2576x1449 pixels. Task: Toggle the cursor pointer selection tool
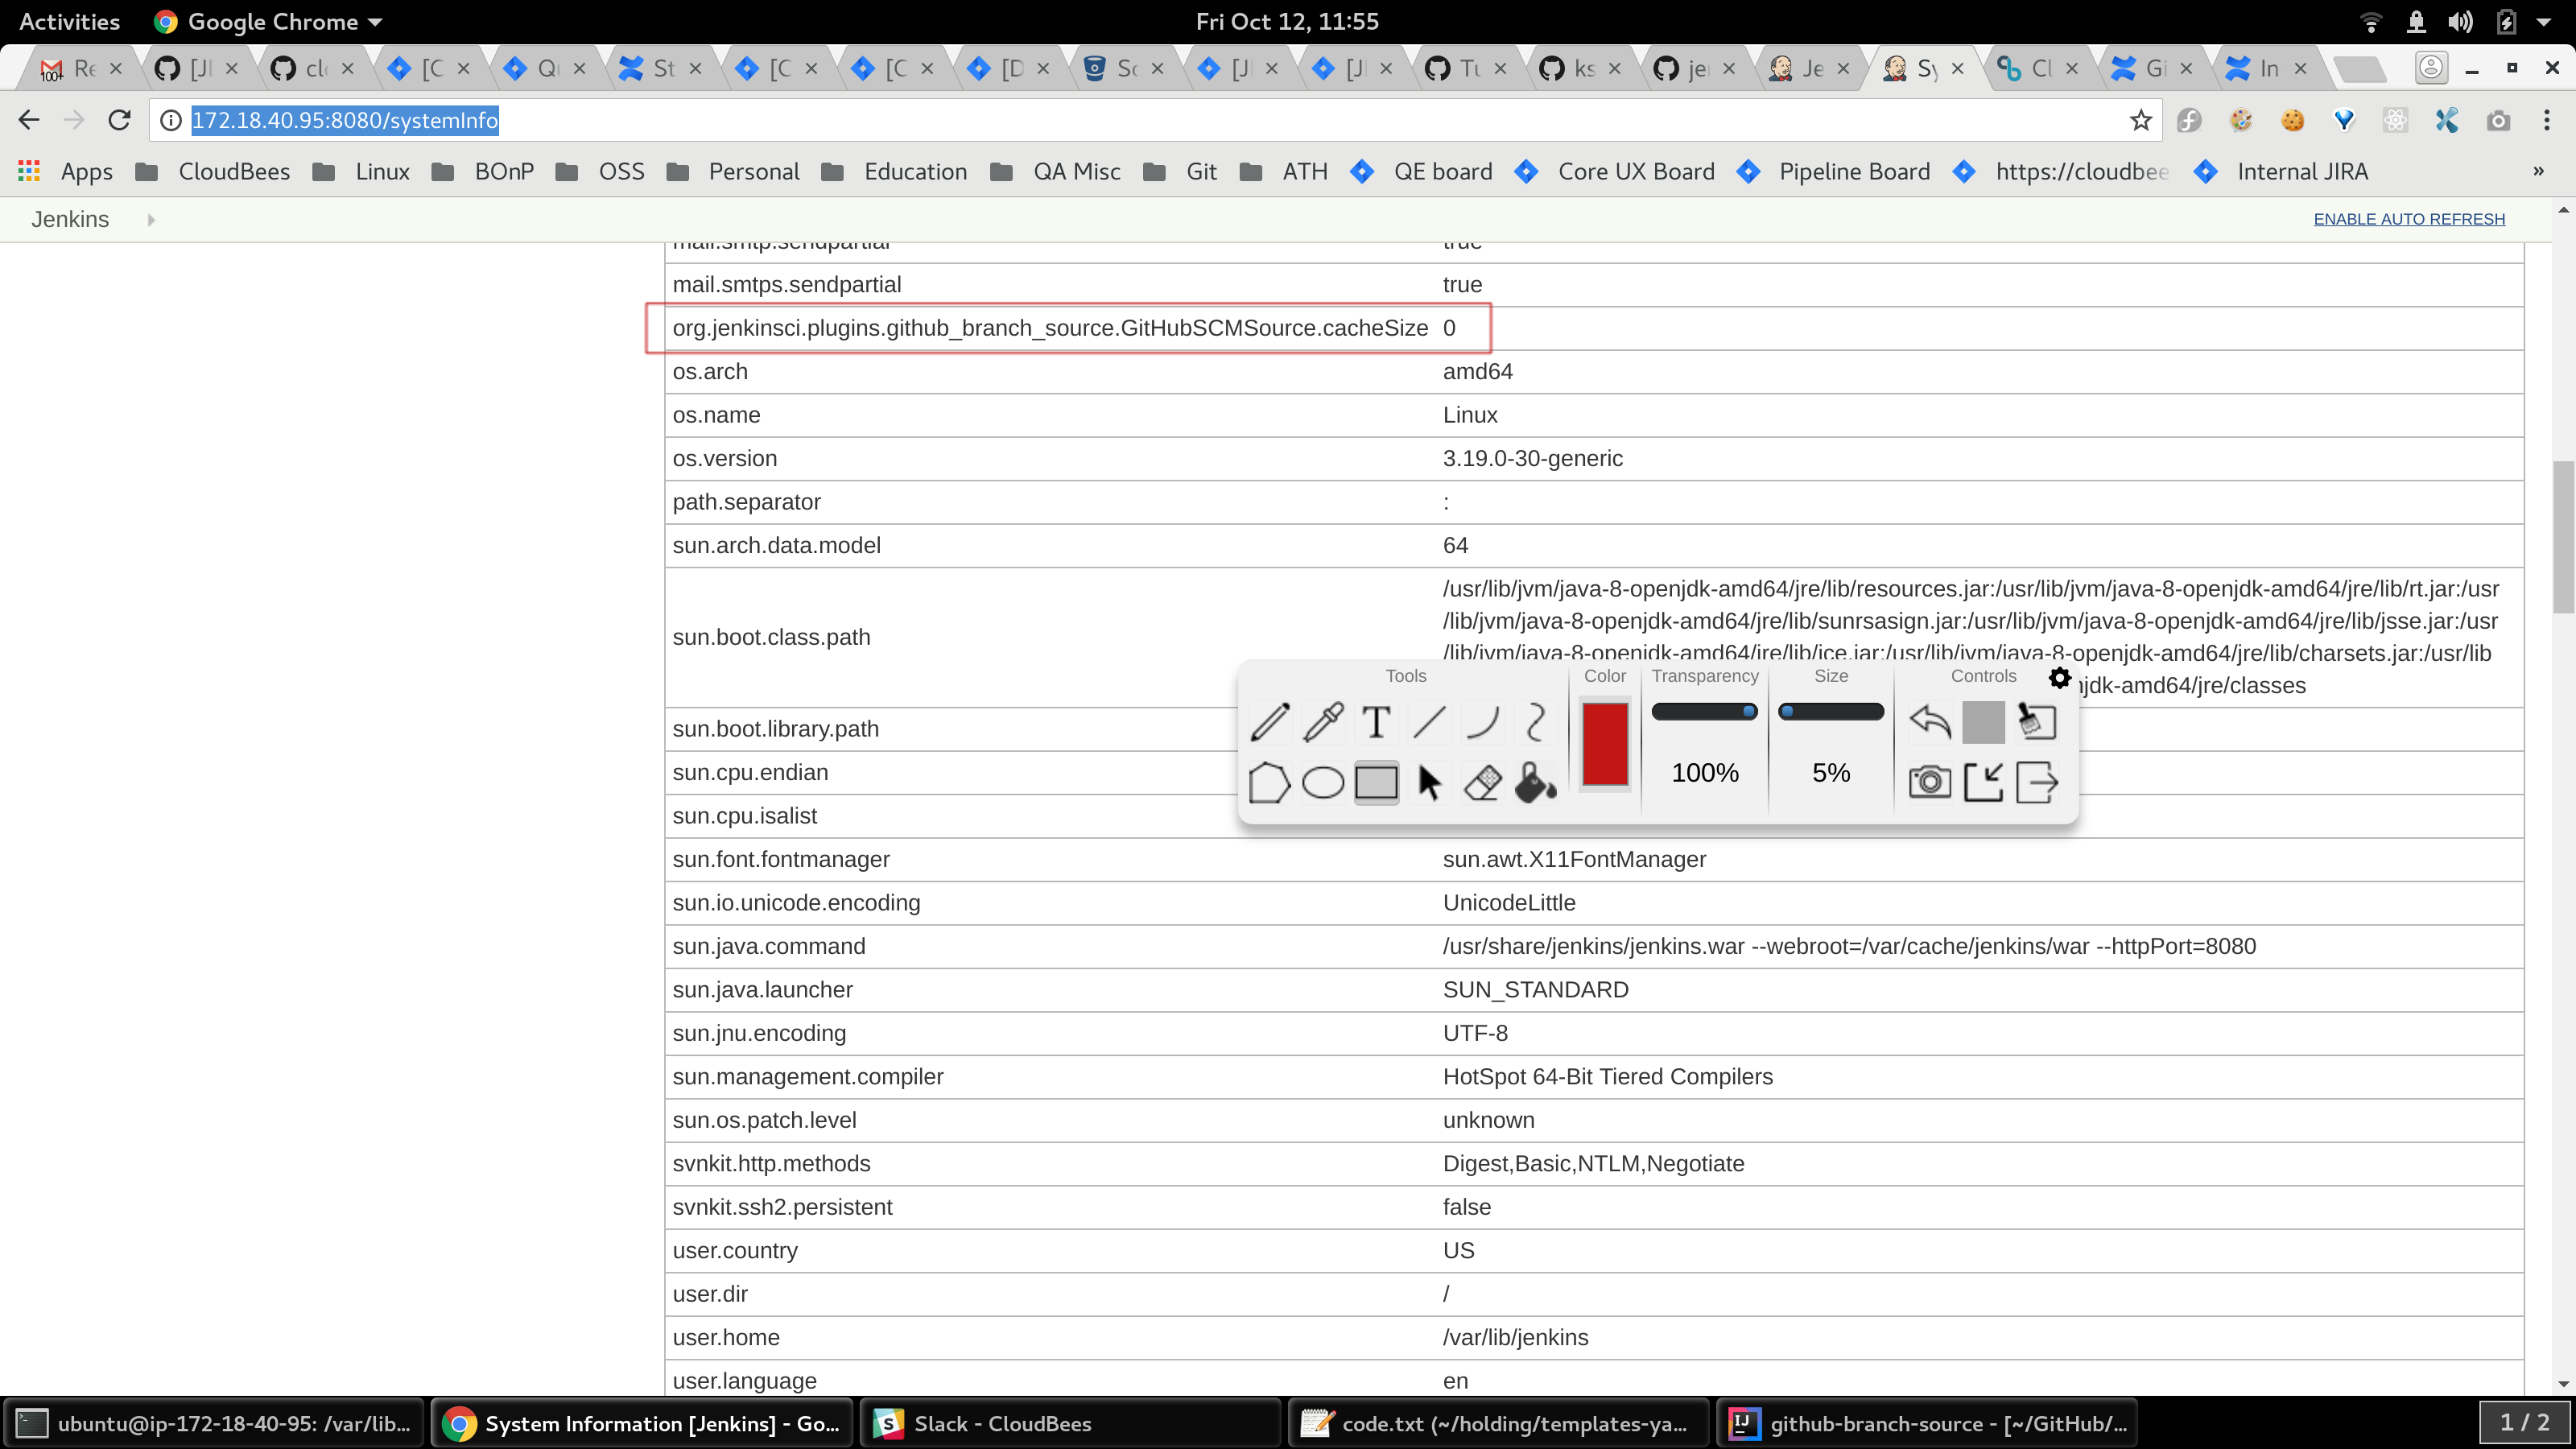pos(1429,782)
